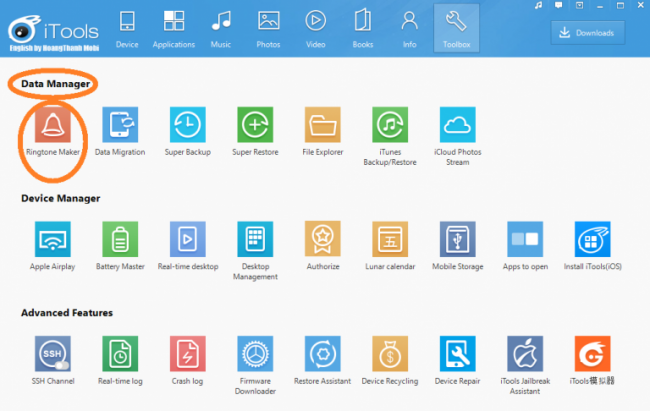Image resolution: width=650 pixels, height=411 pixels.
Task: Switch to Photos tab
Action: [268, 29]
